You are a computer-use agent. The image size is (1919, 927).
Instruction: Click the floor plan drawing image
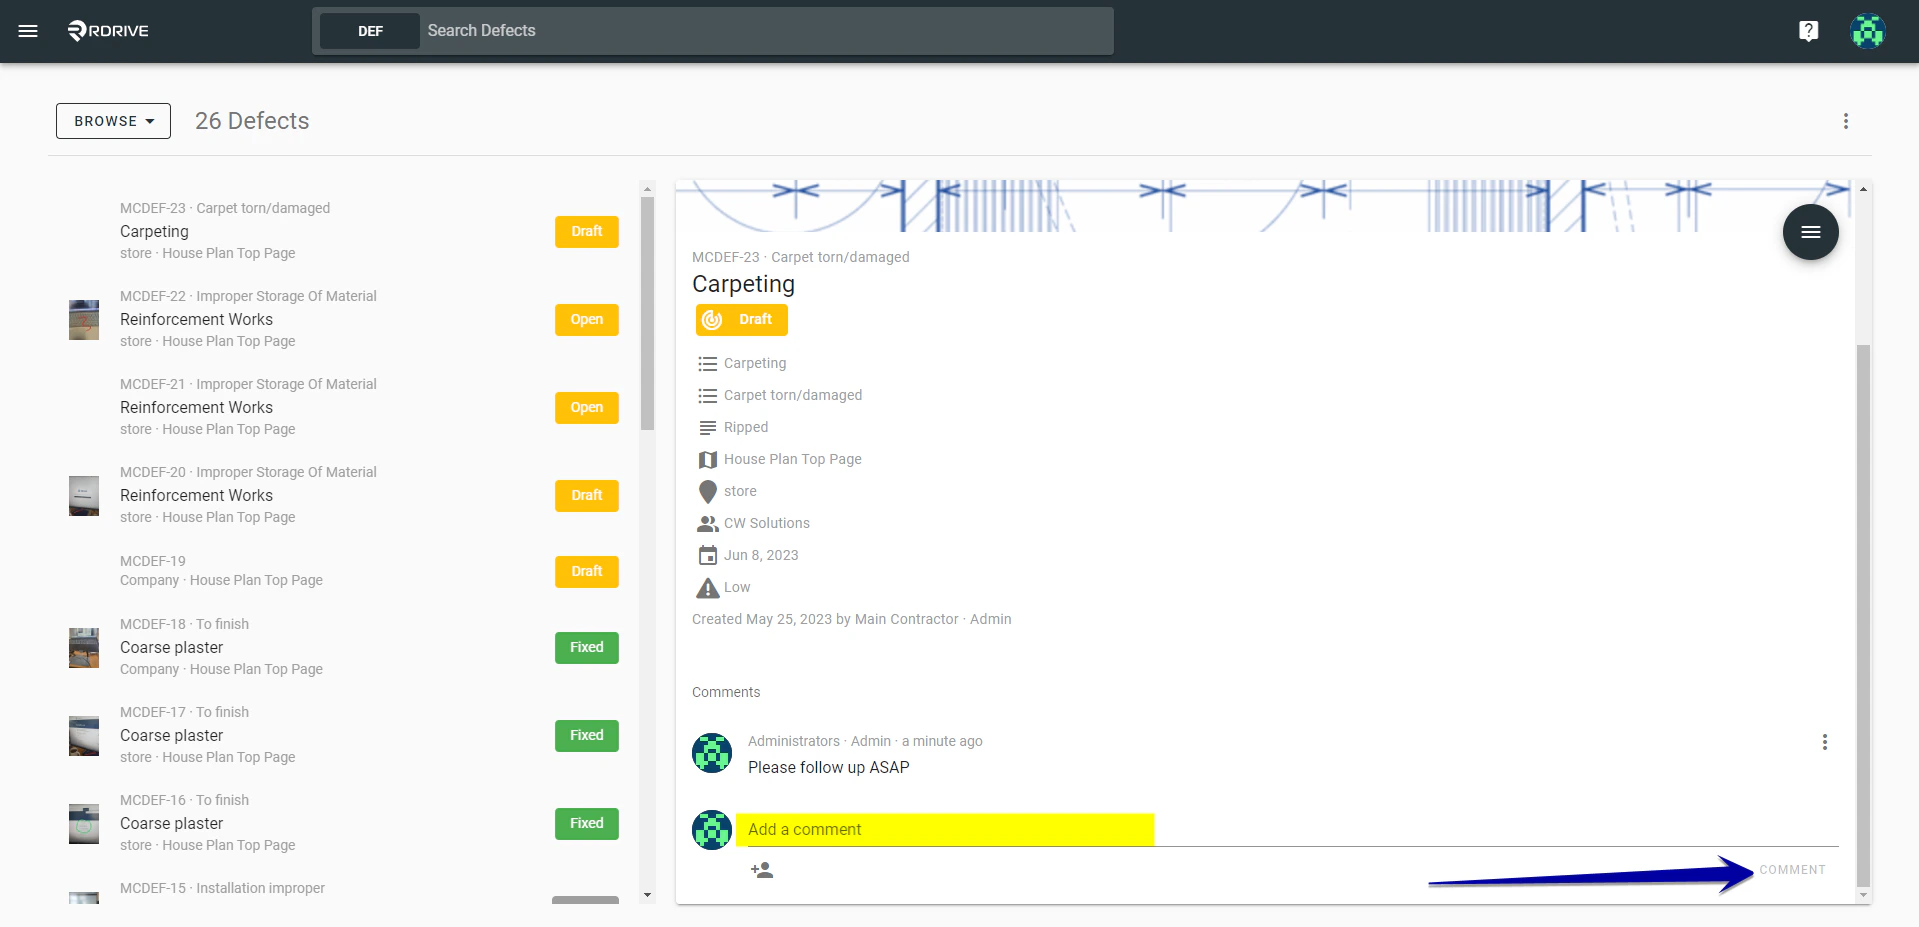coord(1265,206)
